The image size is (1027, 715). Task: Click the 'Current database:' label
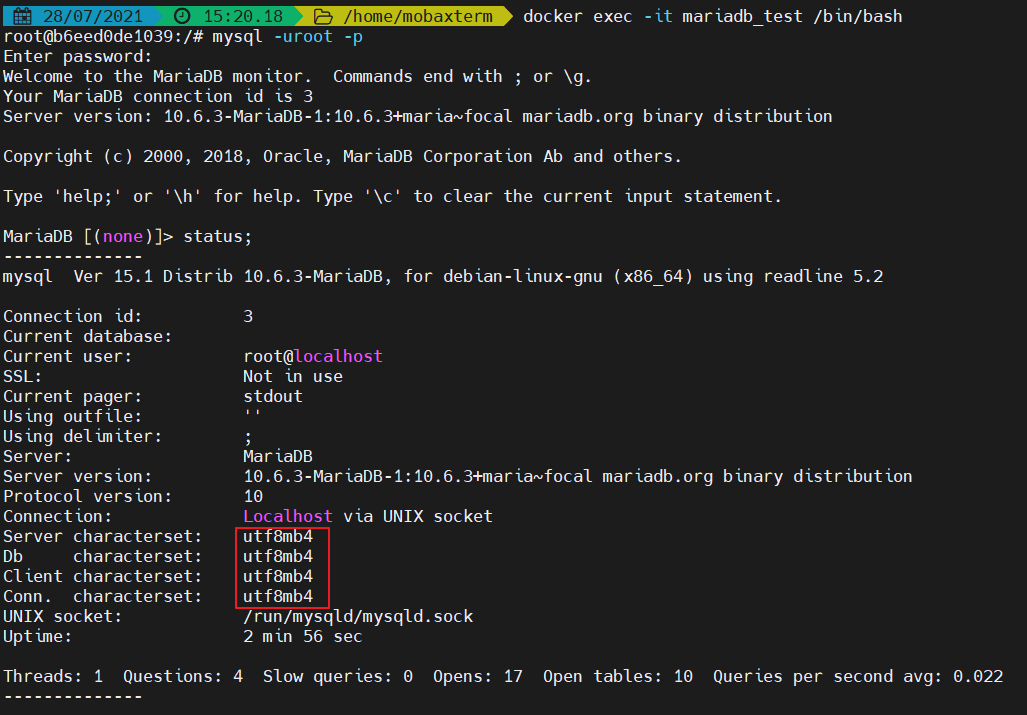click(x=87, y=337)
